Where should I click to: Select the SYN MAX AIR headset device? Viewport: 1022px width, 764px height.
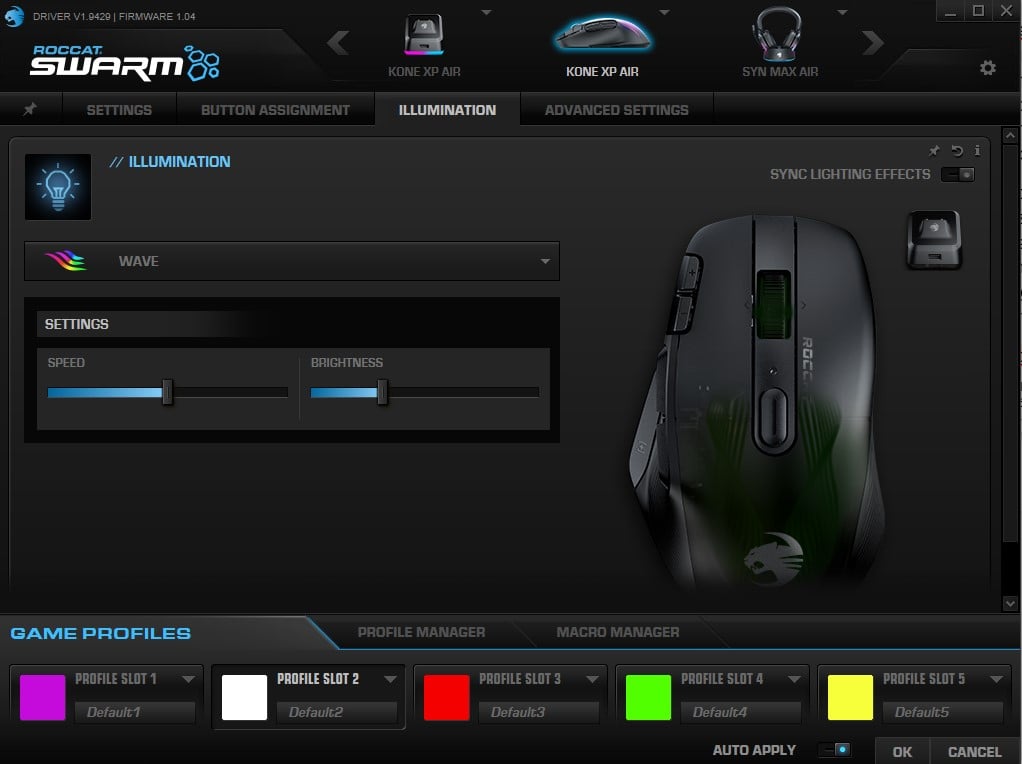tap(780, 45)
